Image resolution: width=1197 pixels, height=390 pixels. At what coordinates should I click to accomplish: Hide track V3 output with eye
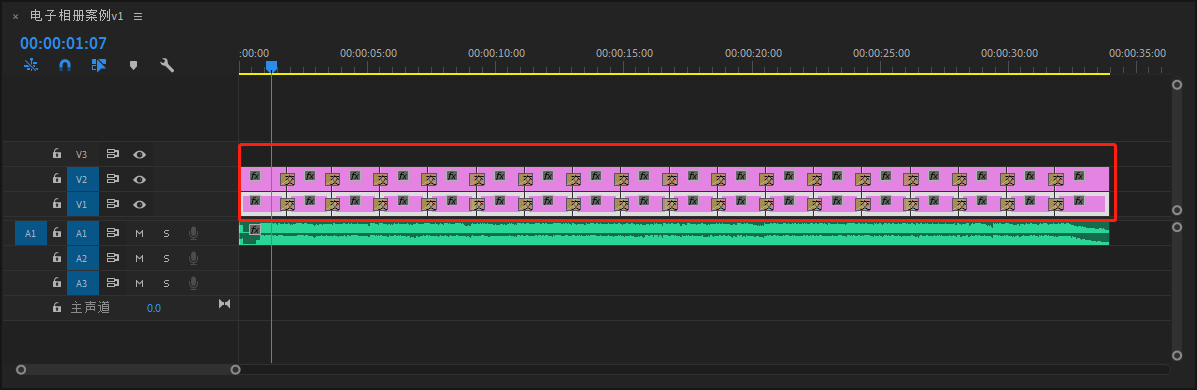click(140, 154)
